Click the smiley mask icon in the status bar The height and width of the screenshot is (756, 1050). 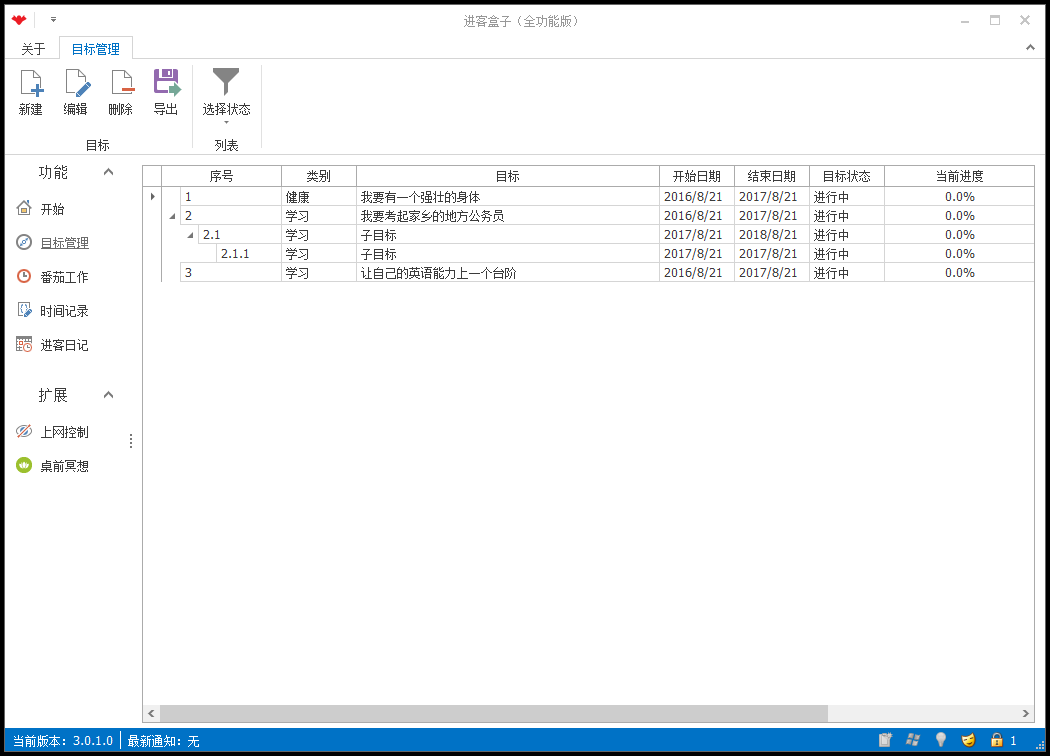(967, 740)
